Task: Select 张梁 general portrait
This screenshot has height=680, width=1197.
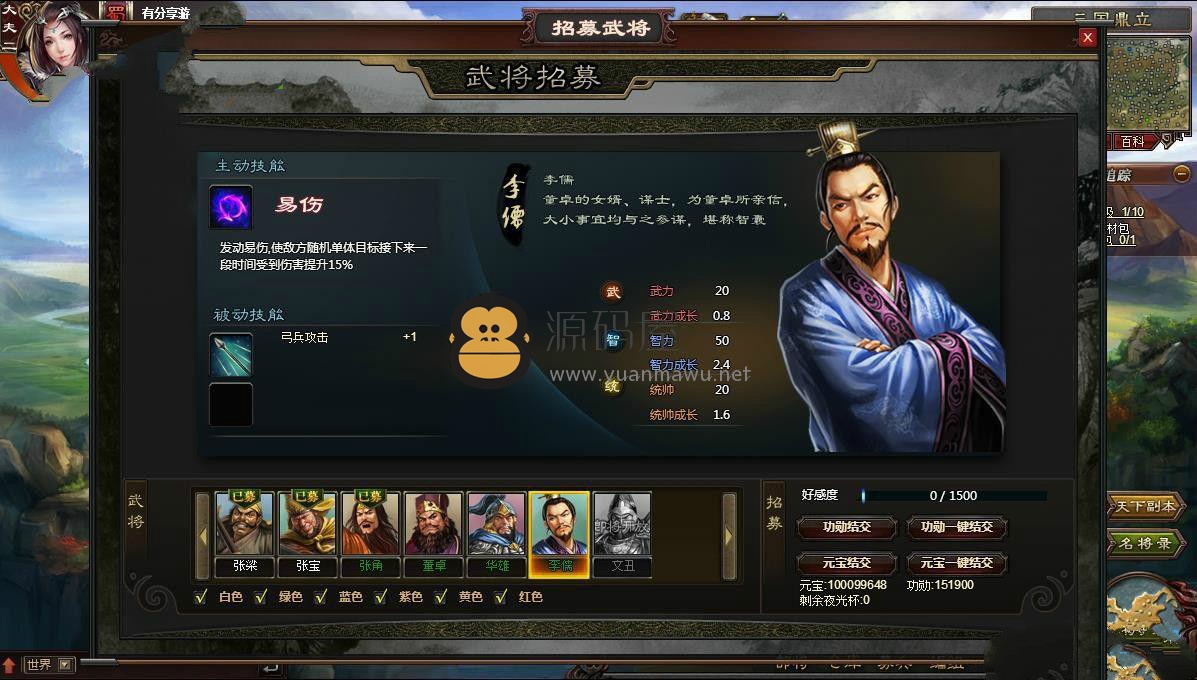Action: 244,534
